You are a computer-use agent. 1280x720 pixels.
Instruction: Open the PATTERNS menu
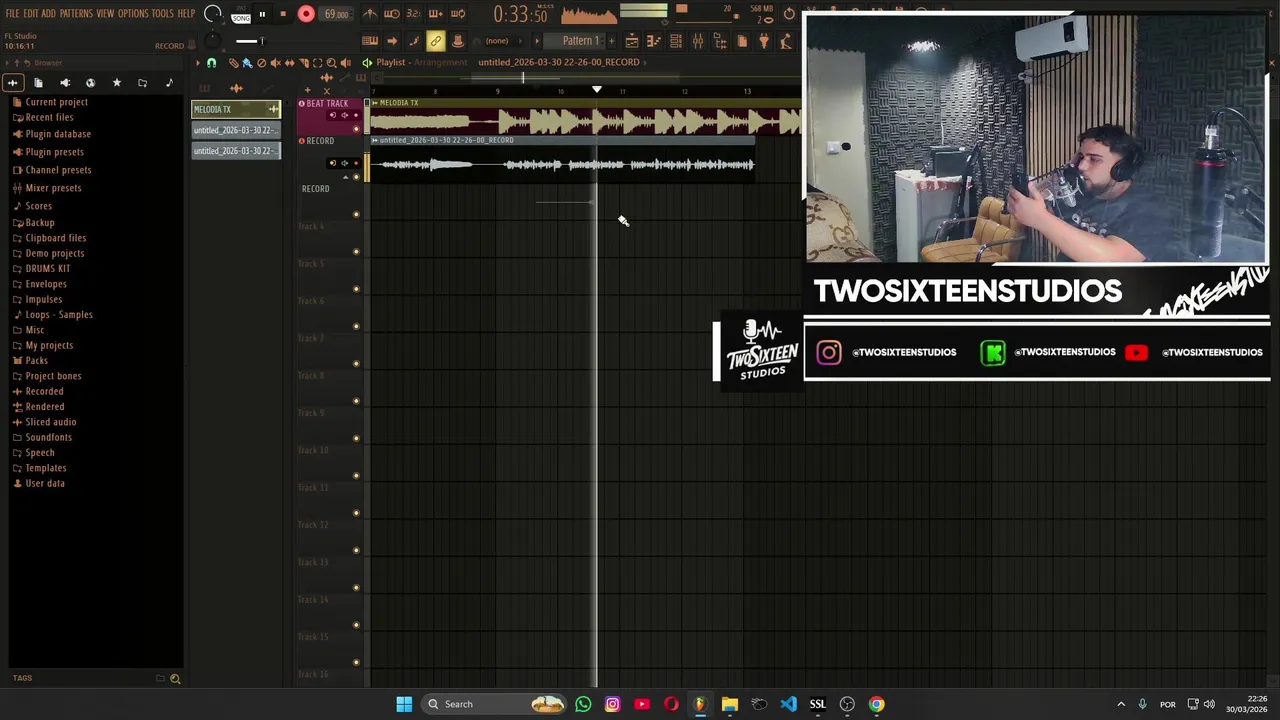tap(76, 14)
